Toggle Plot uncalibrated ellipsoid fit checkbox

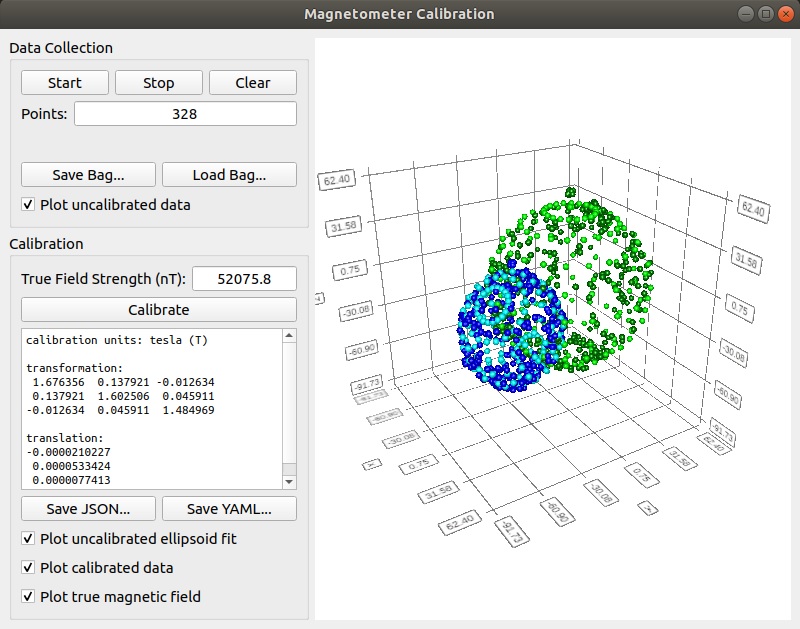point(28,539)
